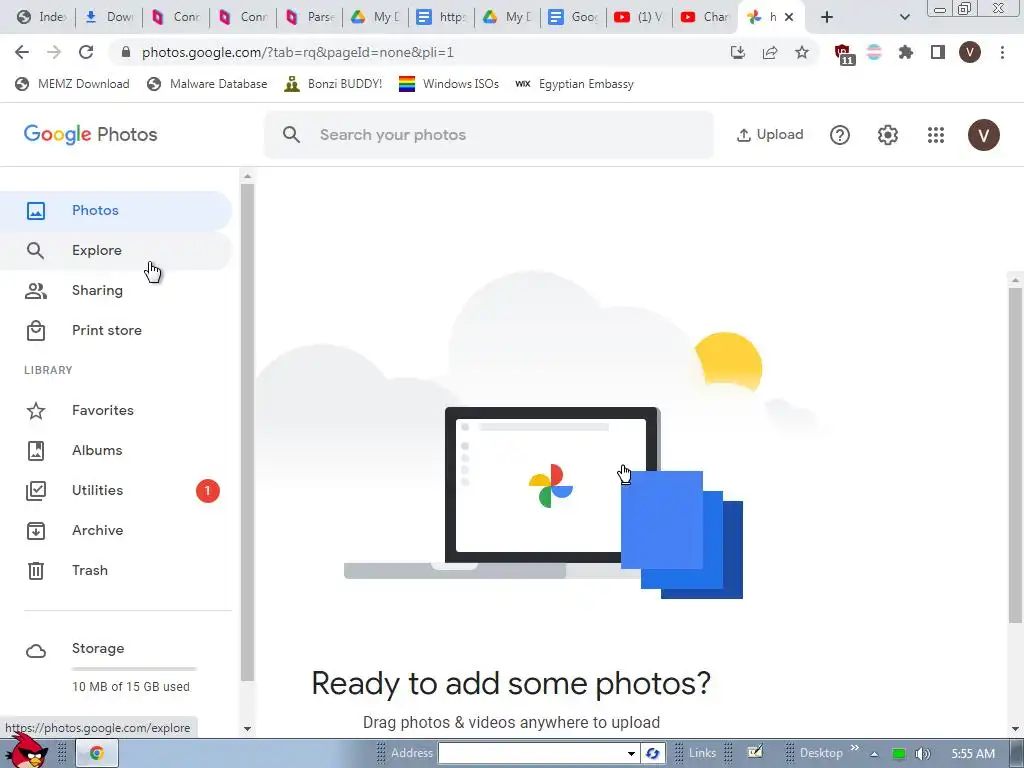Open the Print store
1024x768 pixels.
(x=116, y=330)
